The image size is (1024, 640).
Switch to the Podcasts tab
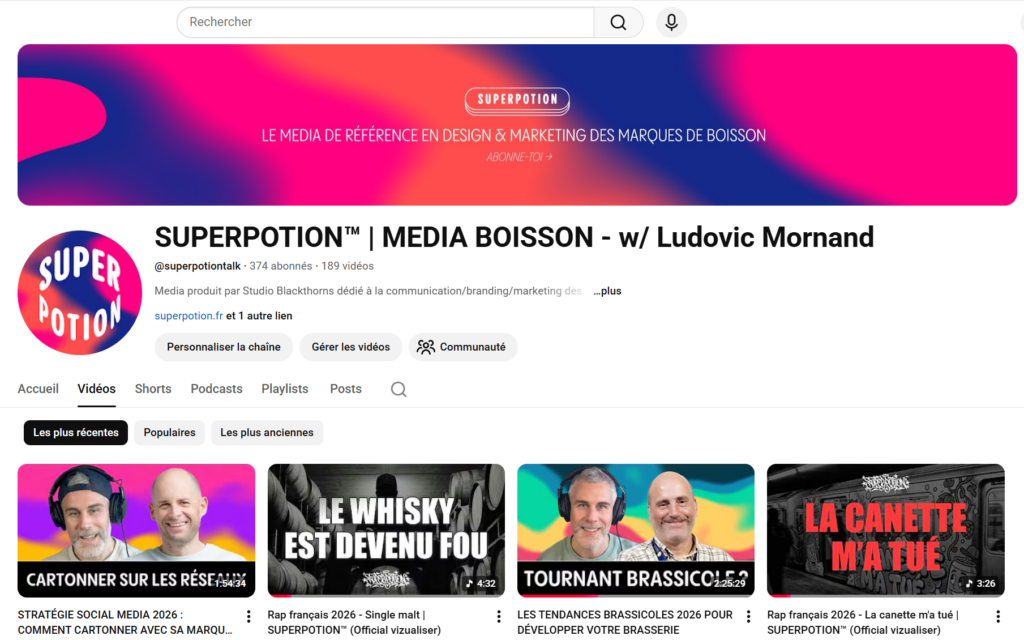tap(216, 389)
